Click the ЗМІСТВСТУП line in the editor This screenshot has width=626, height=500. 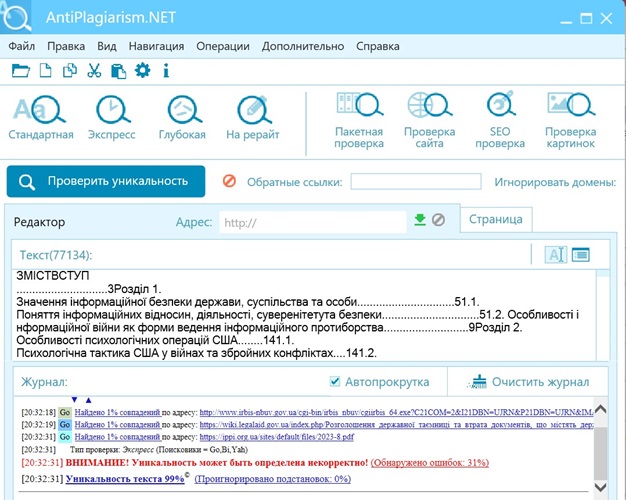pyautogui.click(x=53, y=276)
